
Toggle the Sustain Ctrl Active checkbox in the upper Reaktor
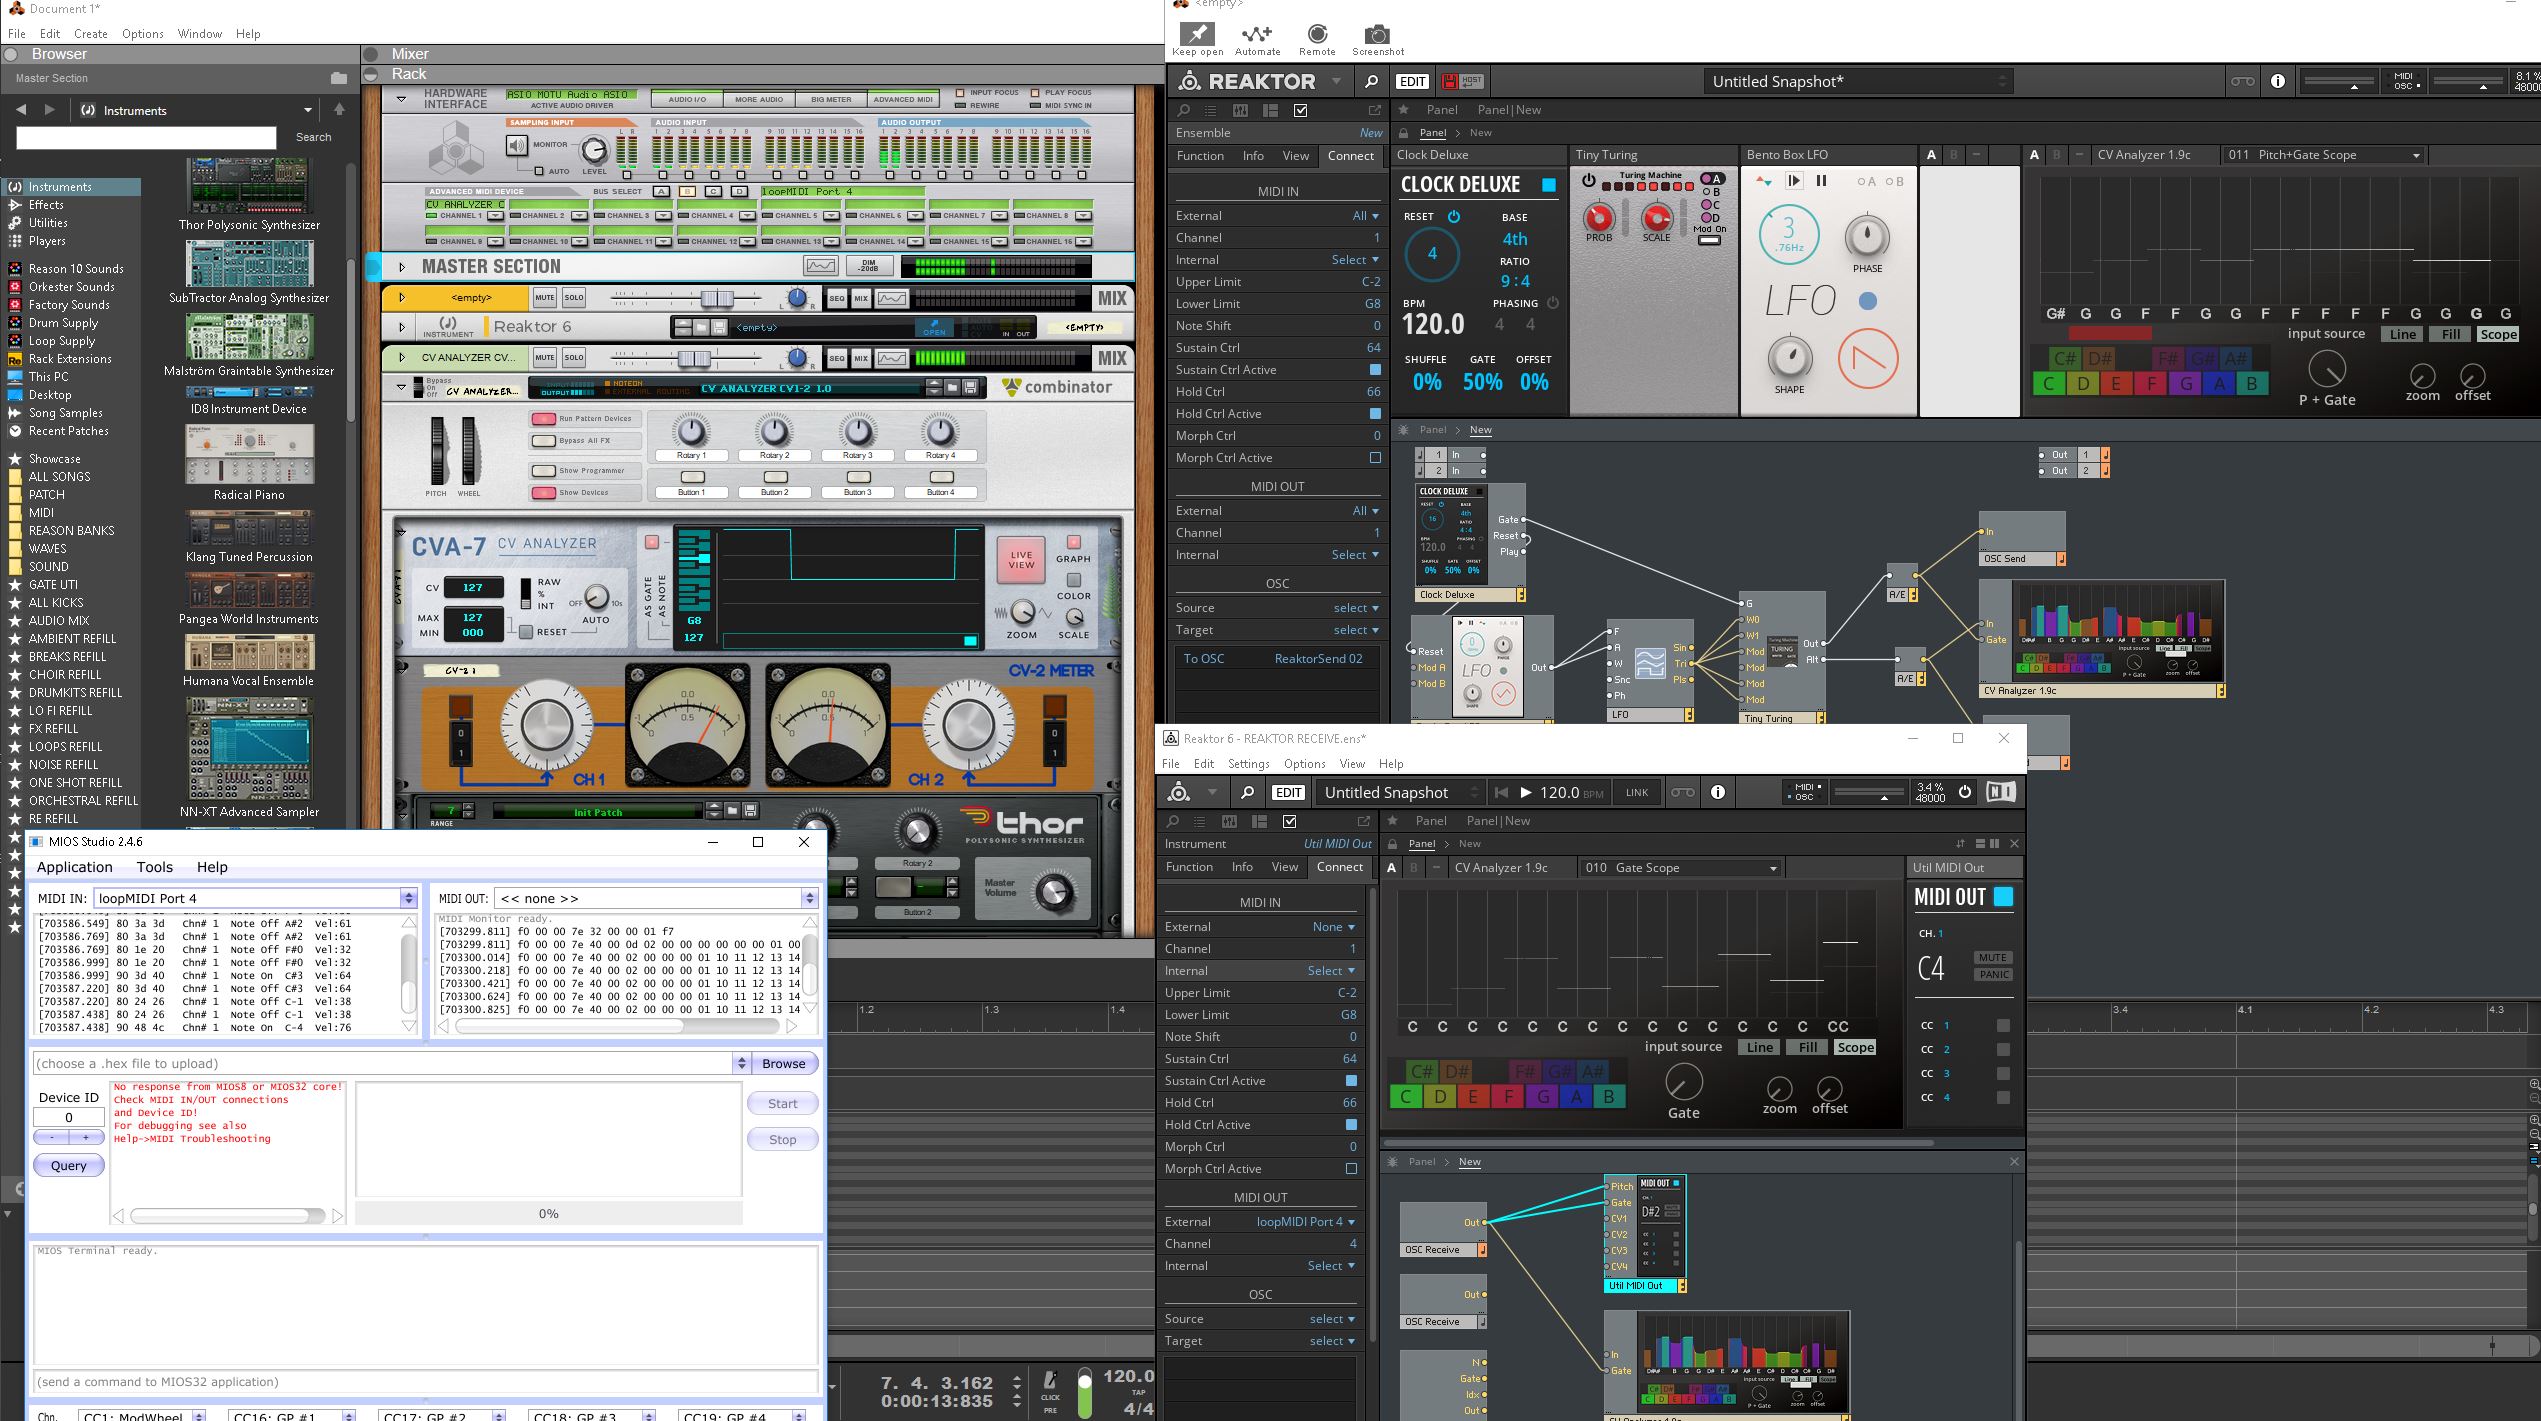pyautogui.click(x=1375, y=370)
